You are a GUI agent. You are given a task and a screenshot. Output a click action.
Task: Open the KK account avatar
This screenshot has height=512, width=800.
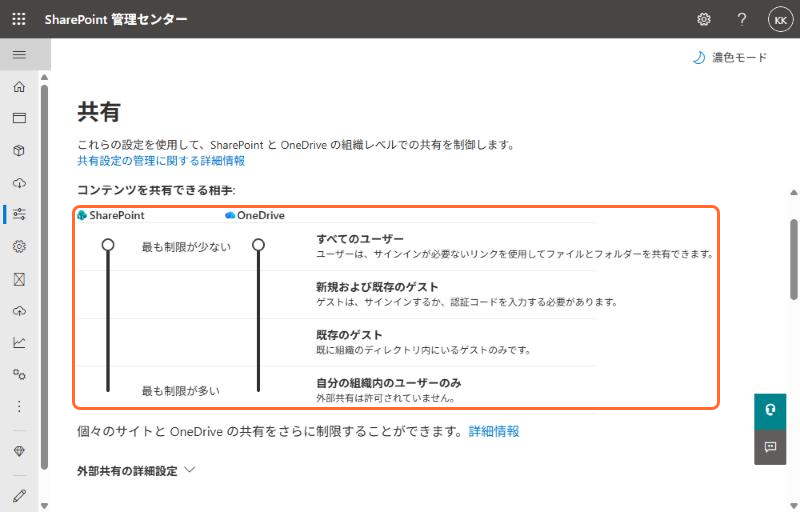pyautogui.click(x=780, y=19)
